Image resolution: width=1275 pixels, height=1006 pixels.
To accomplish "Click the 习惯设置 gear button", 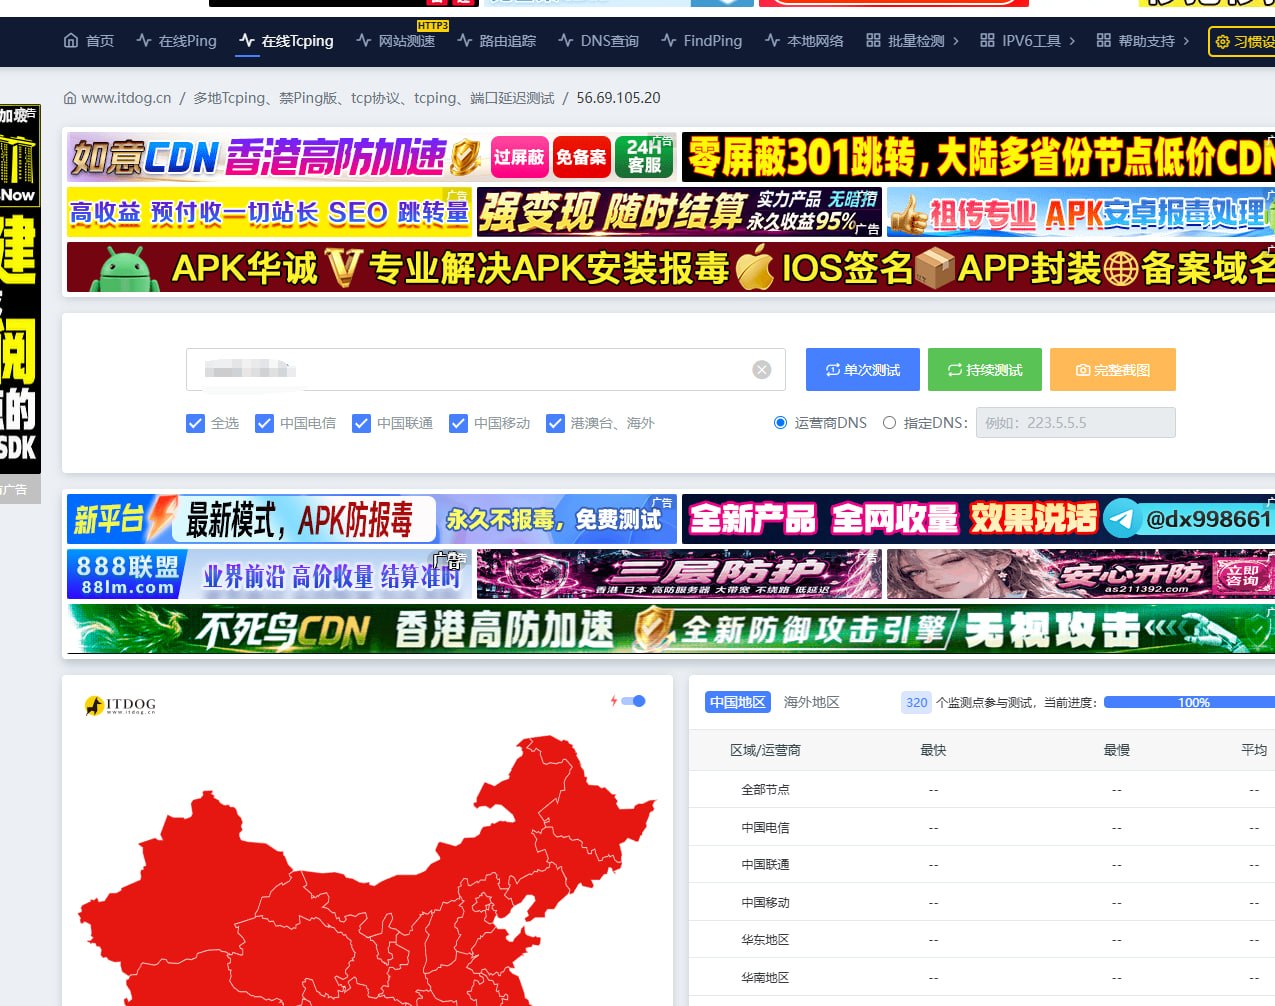I will pos(1243,42).
